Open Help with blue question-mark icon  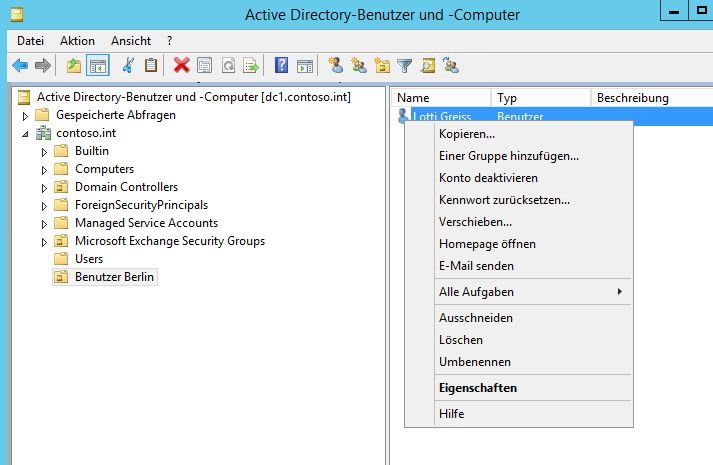pos(281,66)
